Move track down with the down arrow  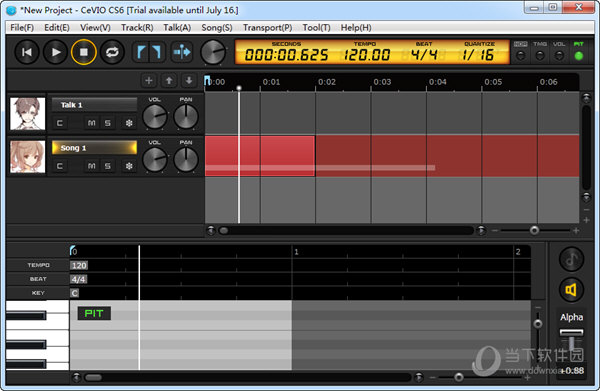(x=189, y=81)
